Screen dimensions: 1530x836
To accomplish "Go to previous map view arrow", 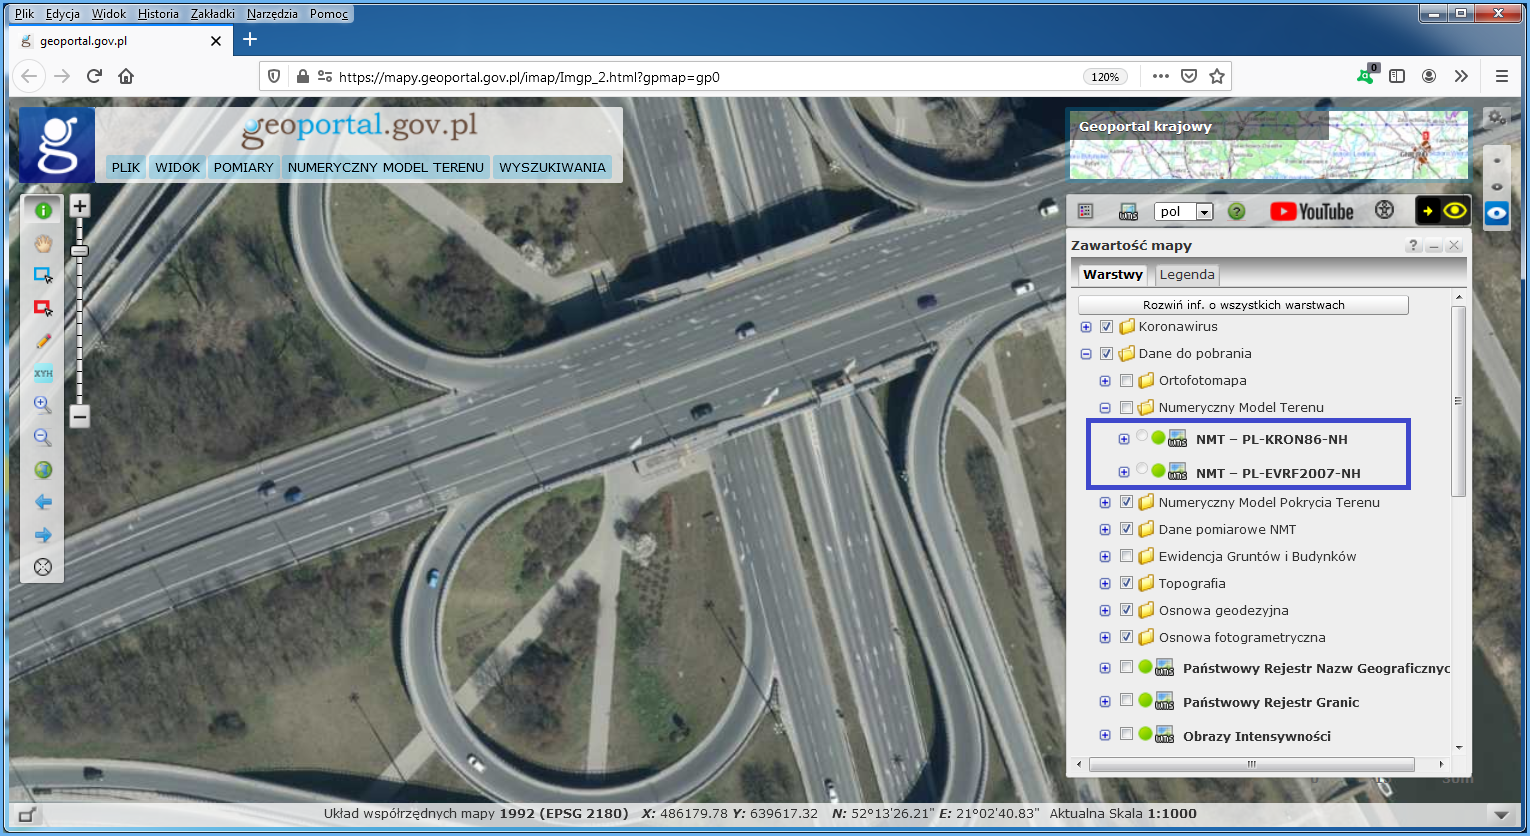I will pyautogui.click(x=43, y=502).
